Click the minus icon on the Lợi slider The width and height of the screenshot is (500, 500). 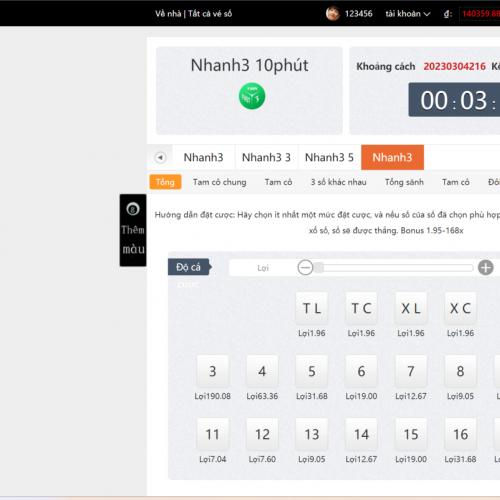(x=305, y=267)
